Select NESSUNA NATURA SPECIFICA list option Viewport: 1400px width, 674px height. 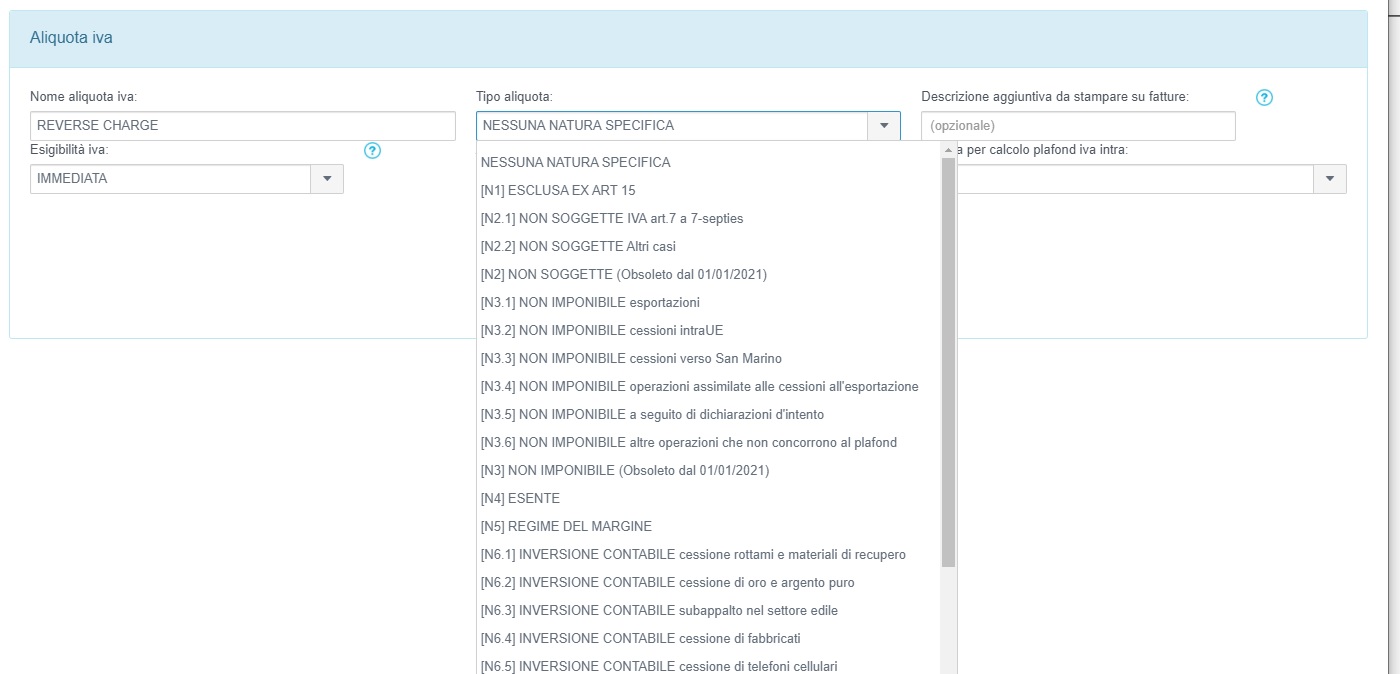pyautogui.click(x=575, y=162)
